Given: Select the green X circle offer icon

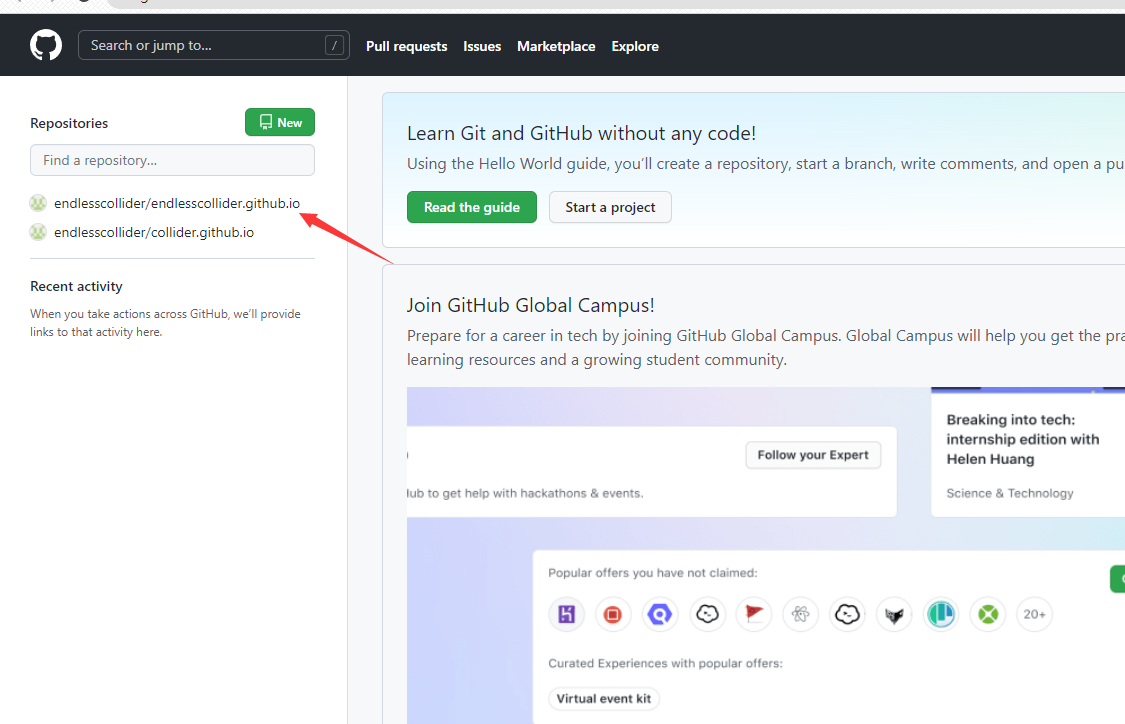Looking at the screenshot, I should click(x=988, y=614).
